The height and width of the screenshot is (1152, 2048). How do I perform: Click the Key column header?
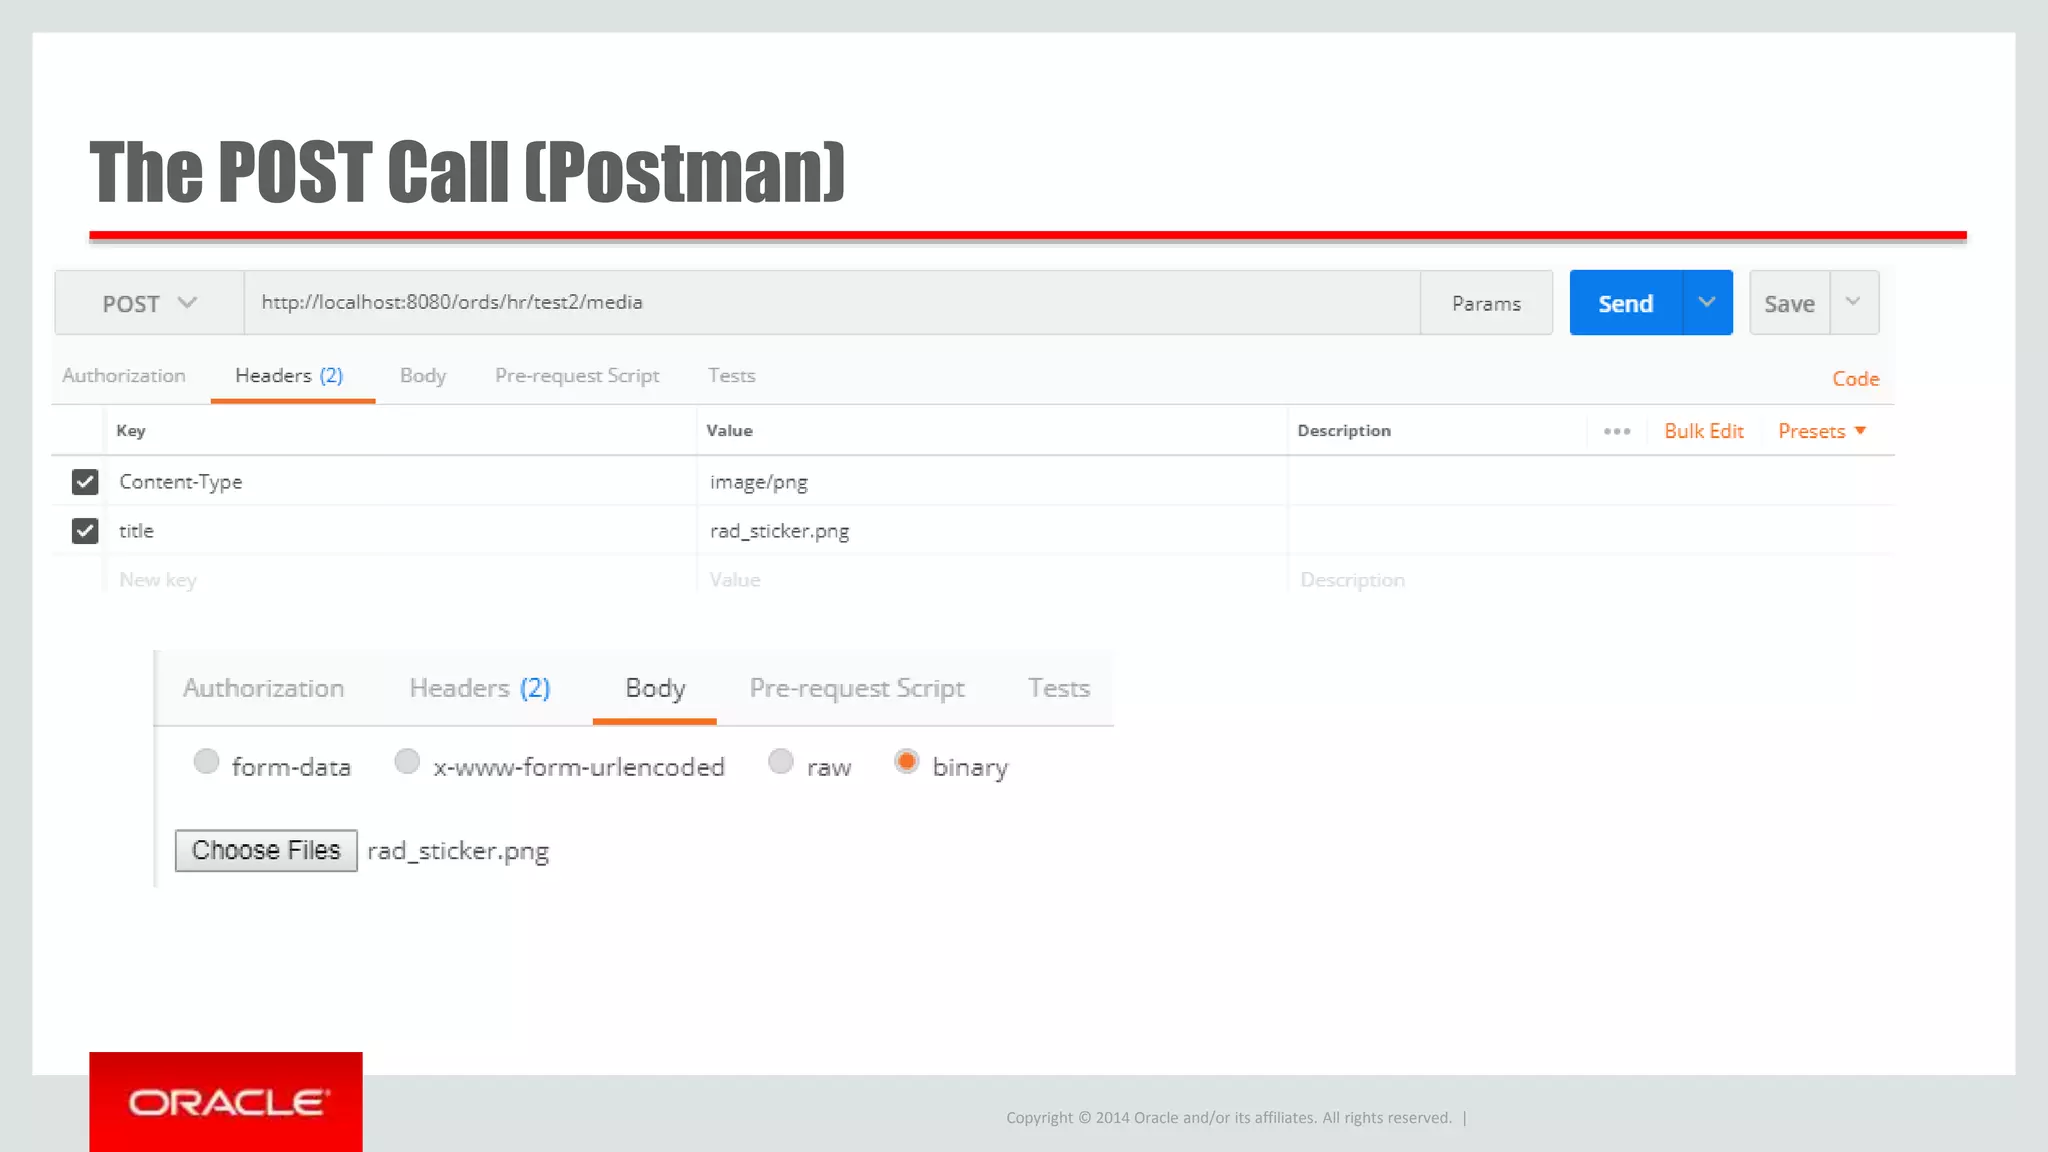(131, 431)
